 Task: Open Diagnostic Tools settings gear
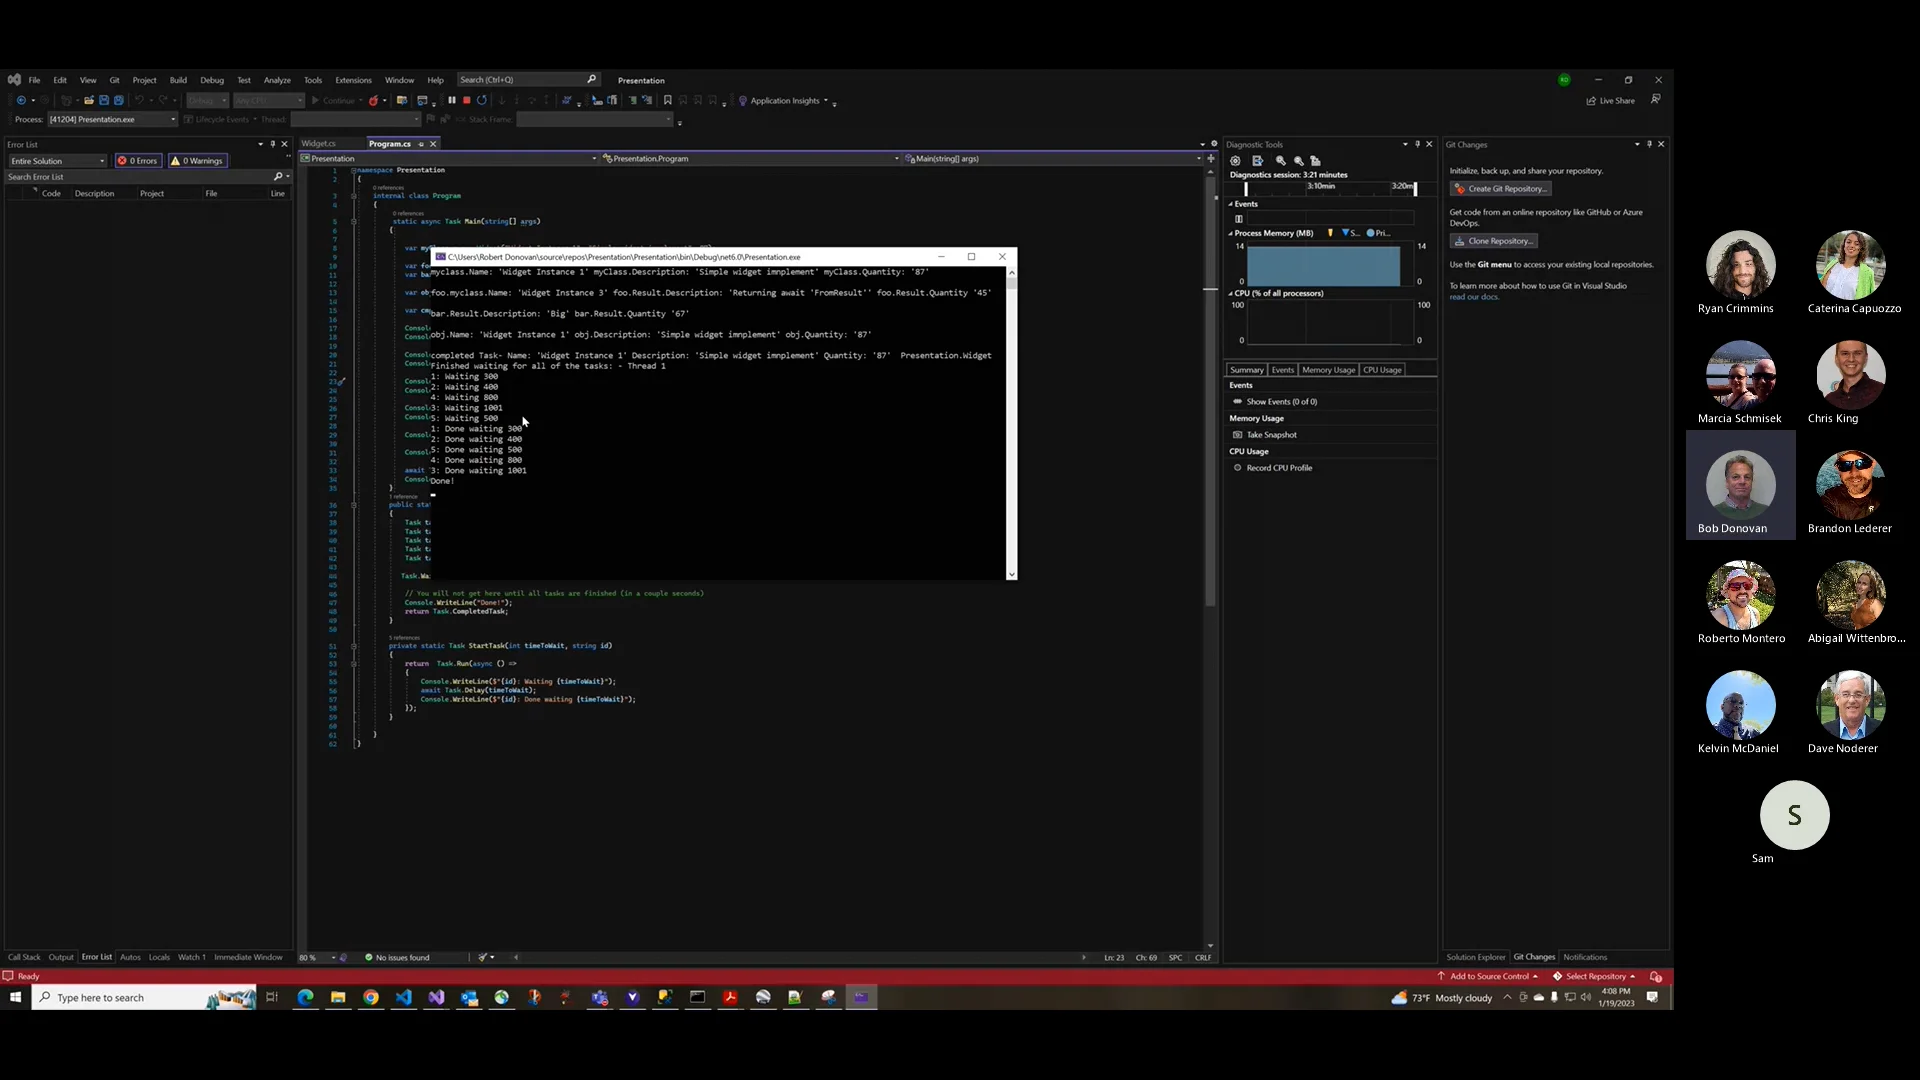point(1235,161)
